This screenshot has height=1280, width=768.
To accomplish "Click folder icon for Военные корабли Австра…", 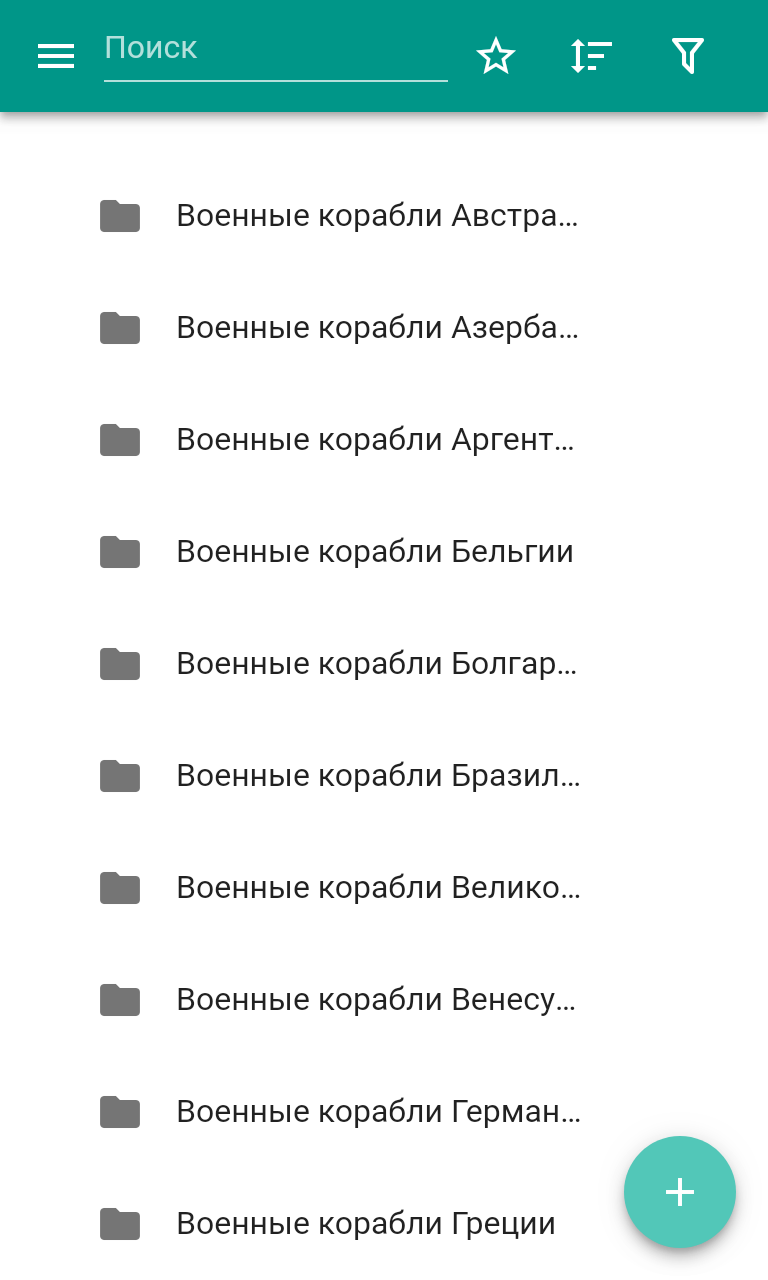I will coord(120,216).
